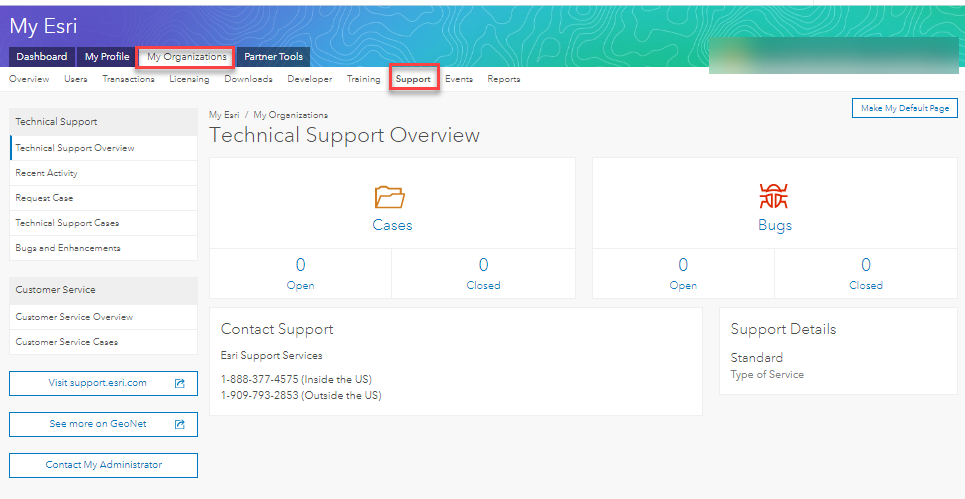Click the My Esri breadcrumb link
This screenshot has height=499, width=965.
coord(224,115)
